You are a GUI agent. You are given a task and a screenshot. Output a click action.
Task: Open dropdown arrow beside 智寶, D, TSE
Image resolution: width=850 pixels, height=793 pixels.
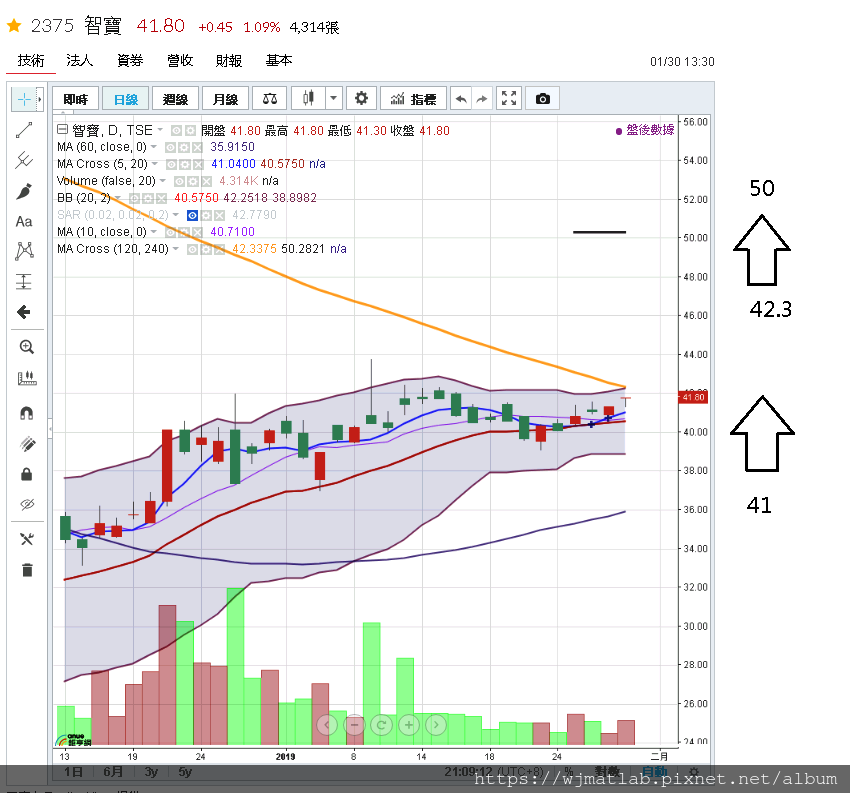[160, 130]
